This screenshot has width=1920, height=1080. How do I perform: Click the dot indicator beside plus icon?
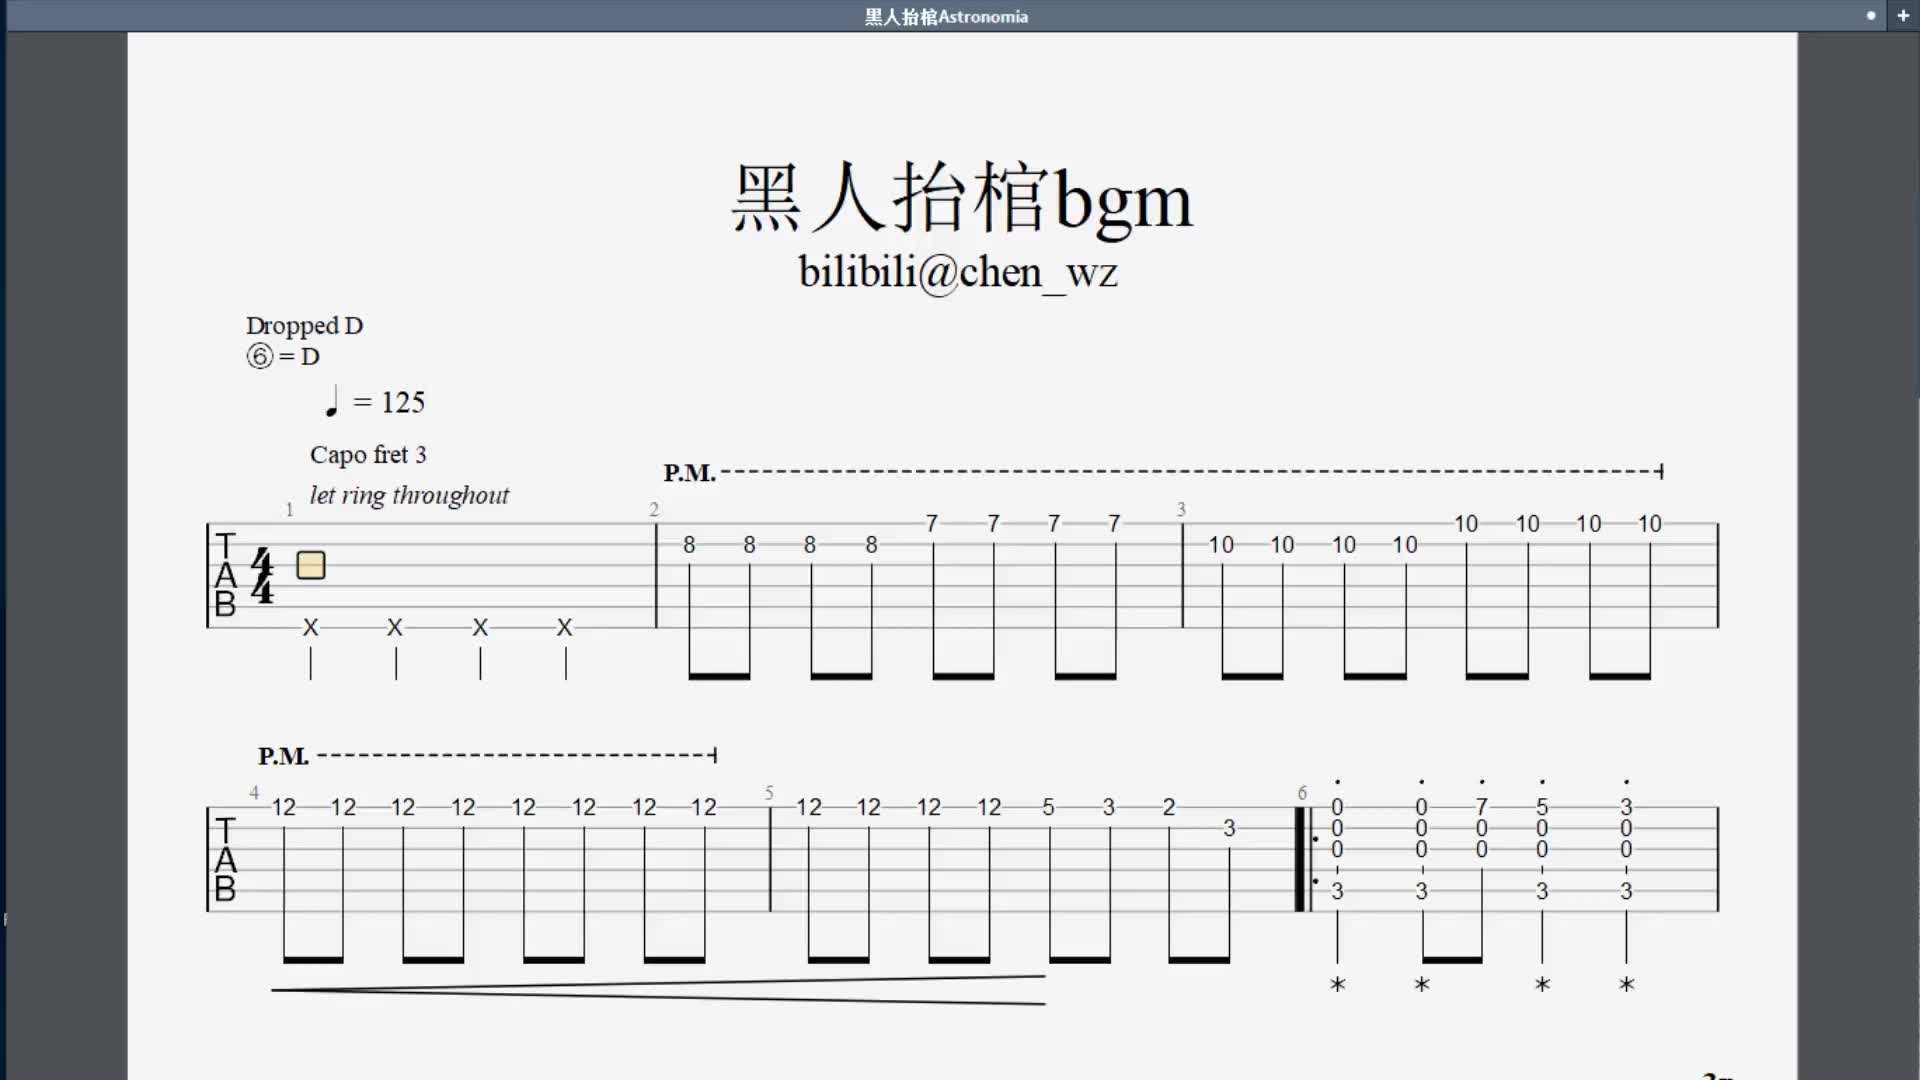(x=1871, y=16)
